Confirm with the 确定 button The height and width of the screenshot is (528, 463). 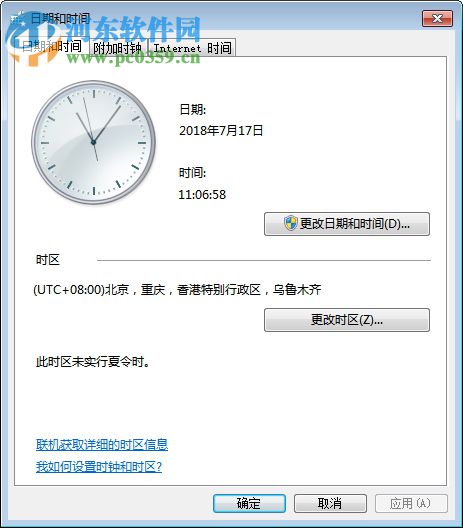(x=250, y=503)
